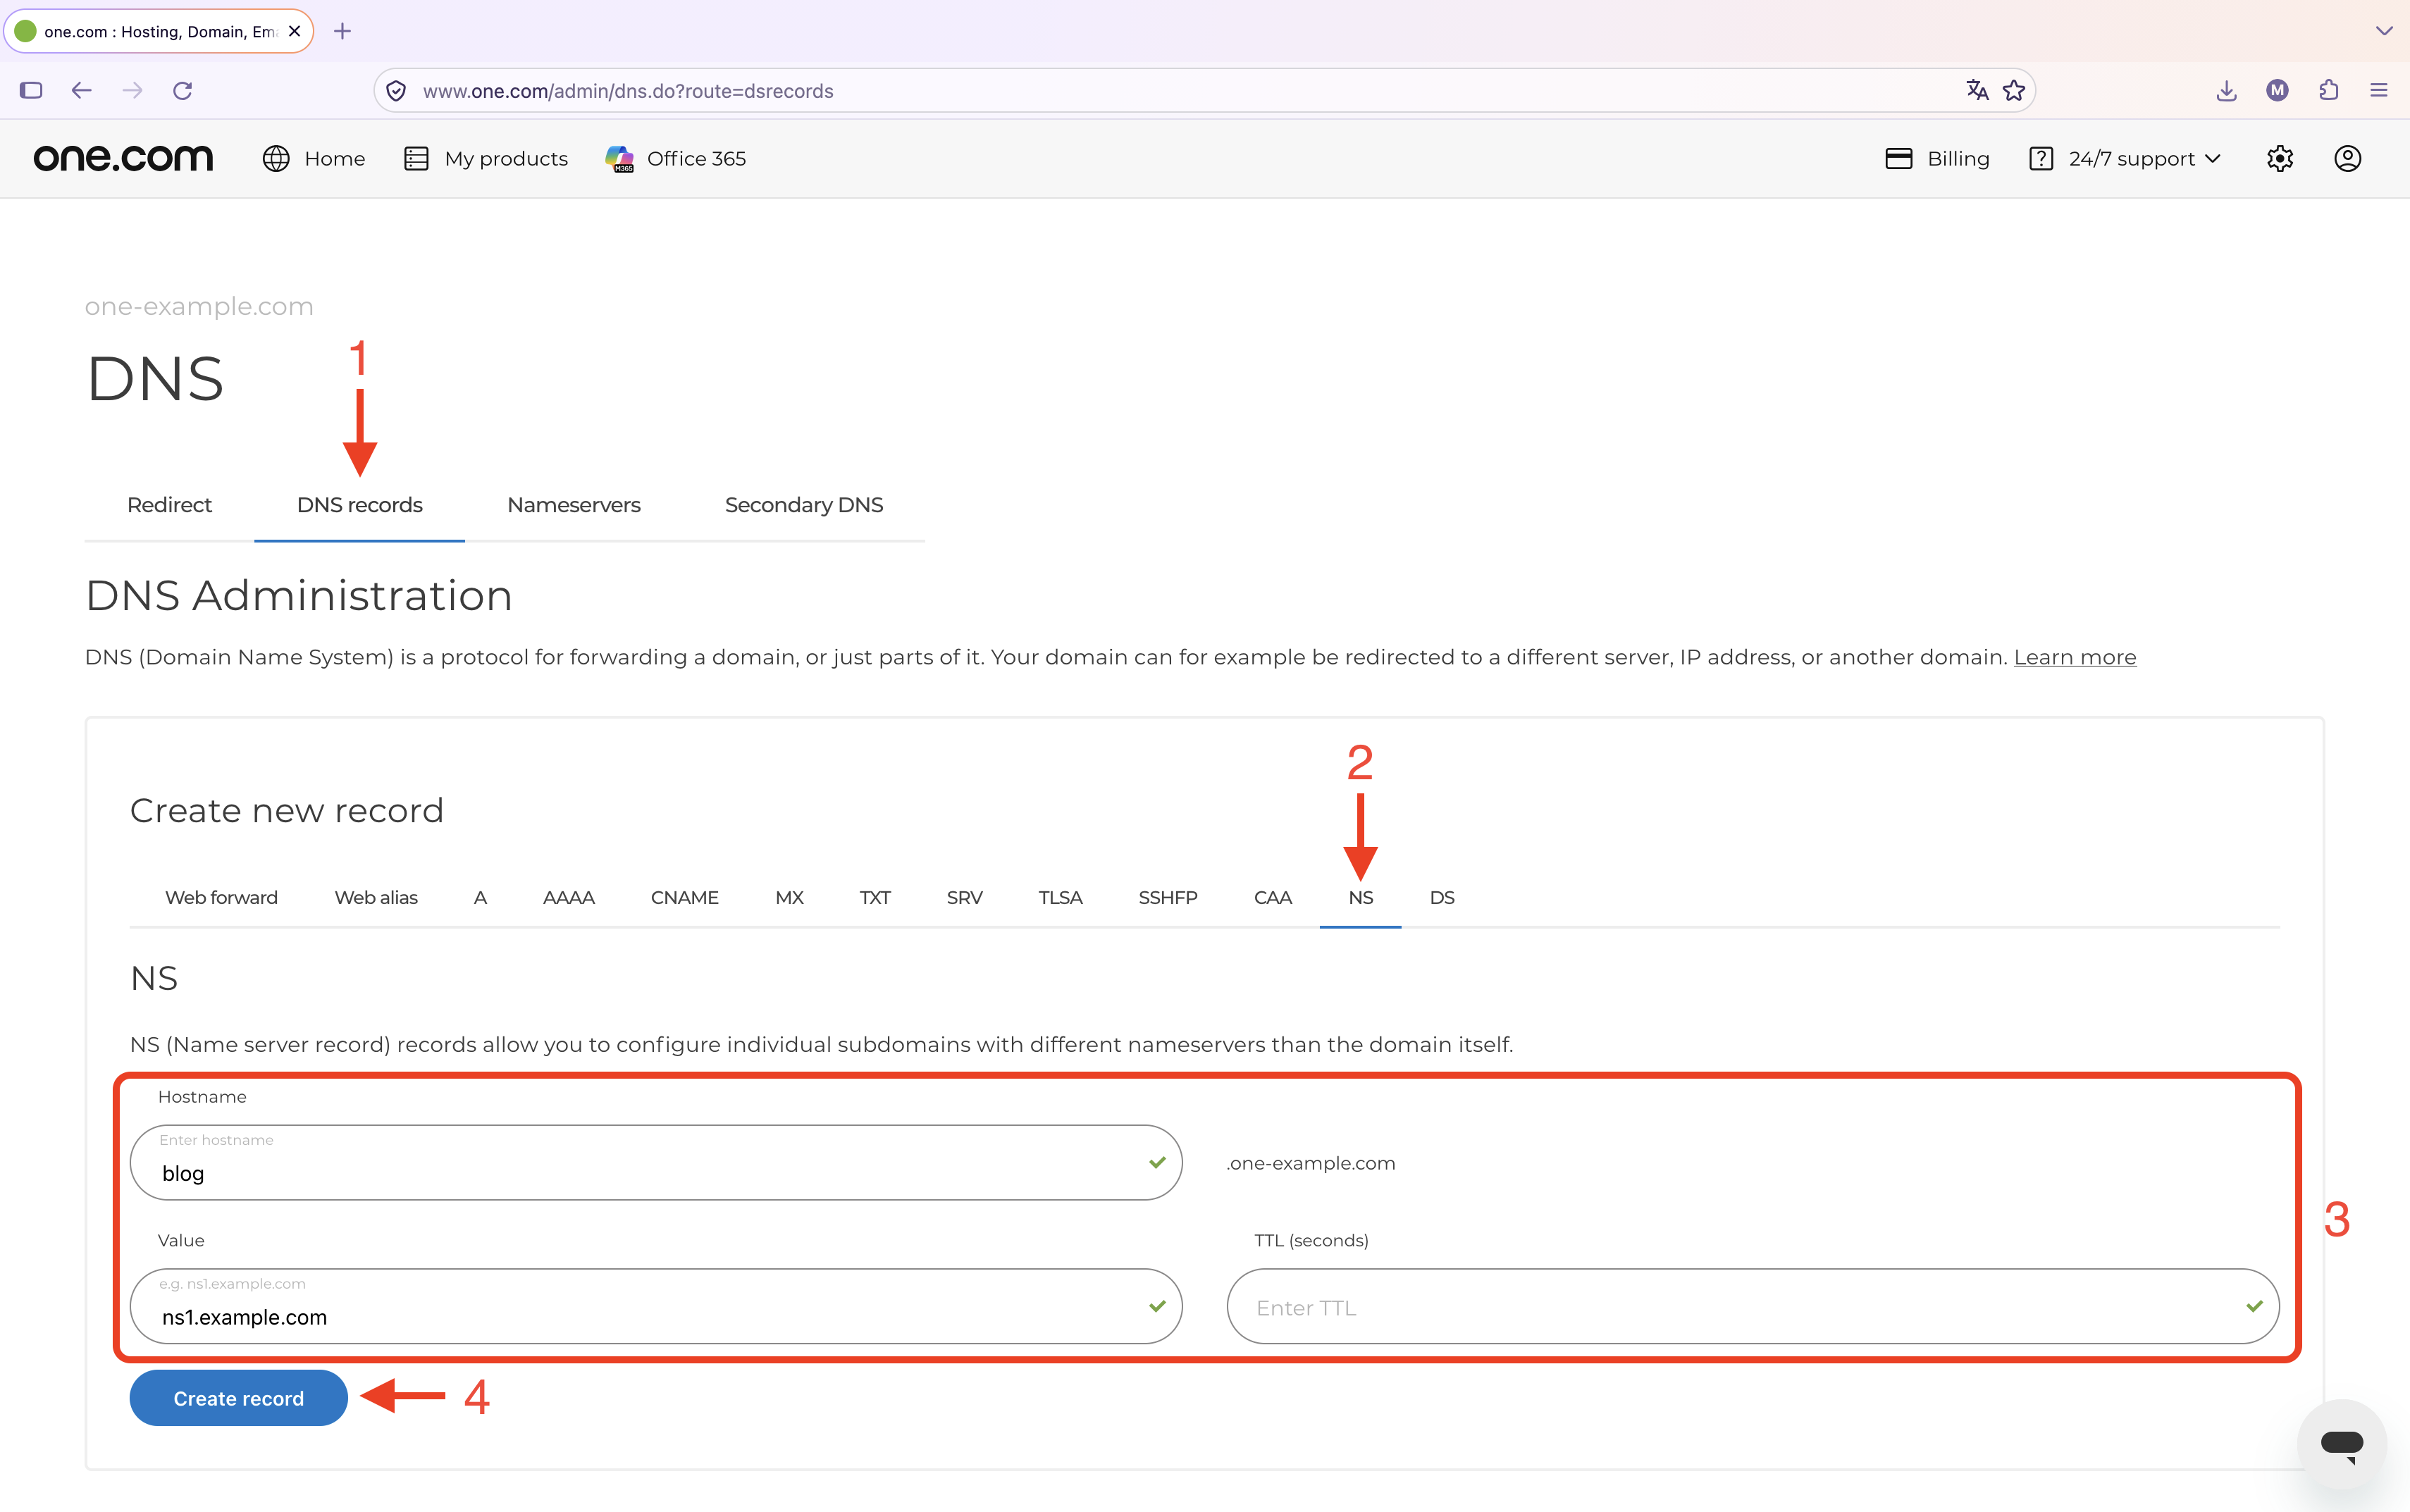Expand the tab list chevron
This screenshot has height=1512, width=2410.
coord(2384,31)
